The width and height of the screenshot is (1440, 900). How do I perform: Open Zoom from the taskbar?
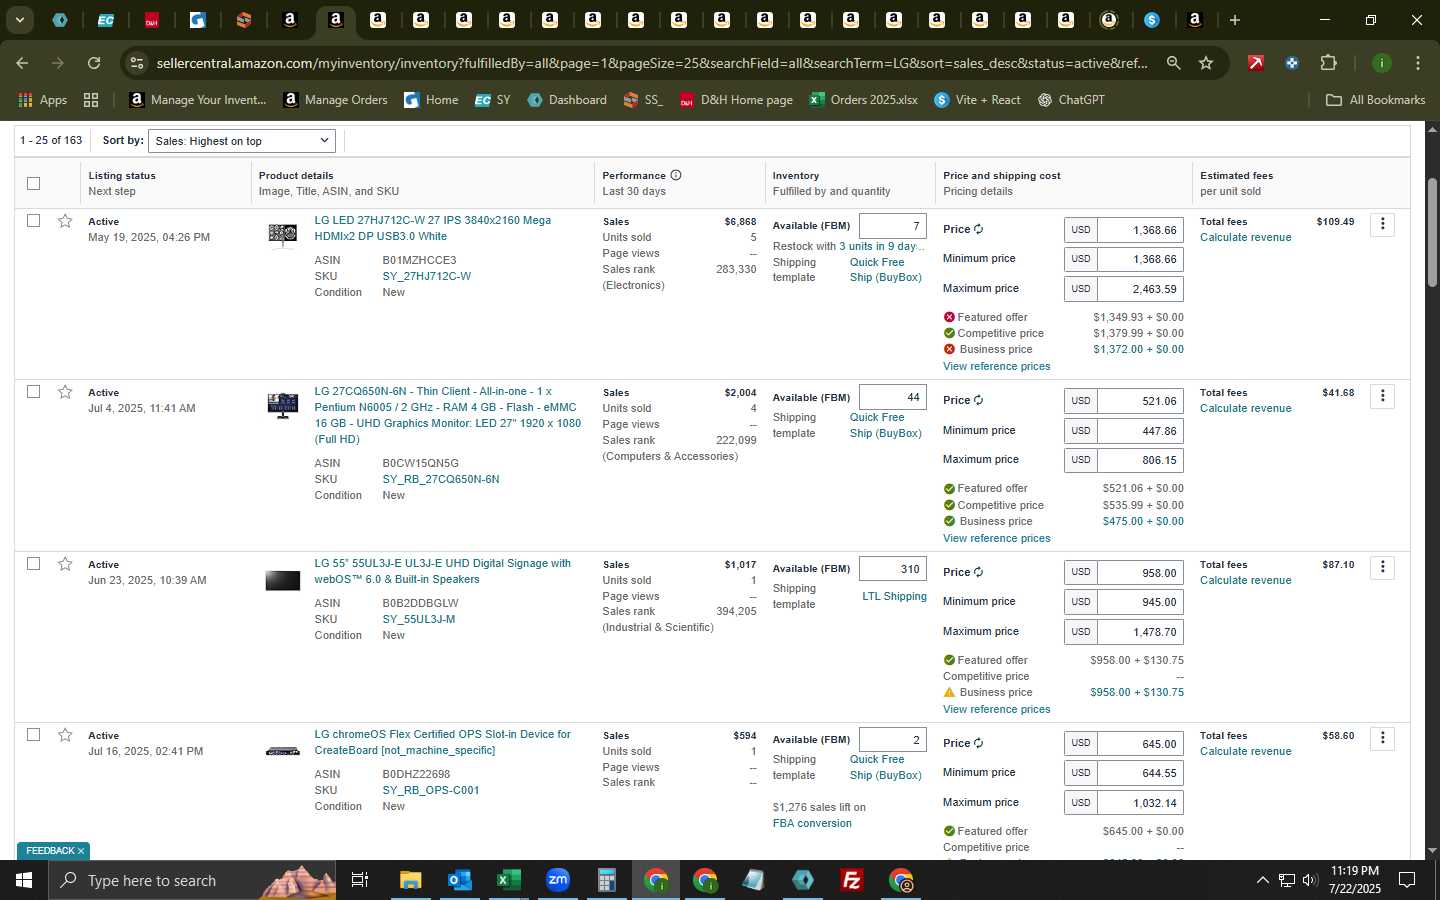[x=557, y=880]
